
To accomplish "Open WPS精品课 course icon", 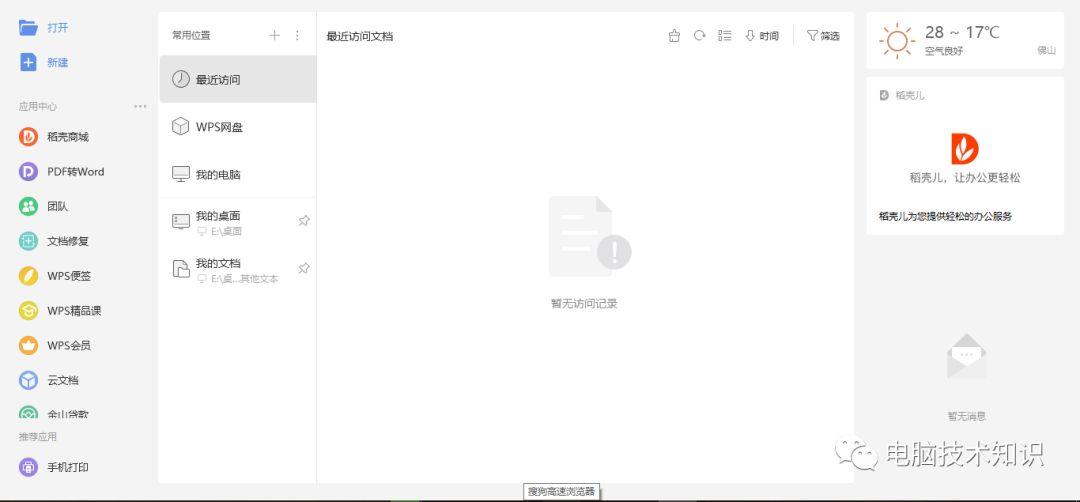I will point(28,311).
